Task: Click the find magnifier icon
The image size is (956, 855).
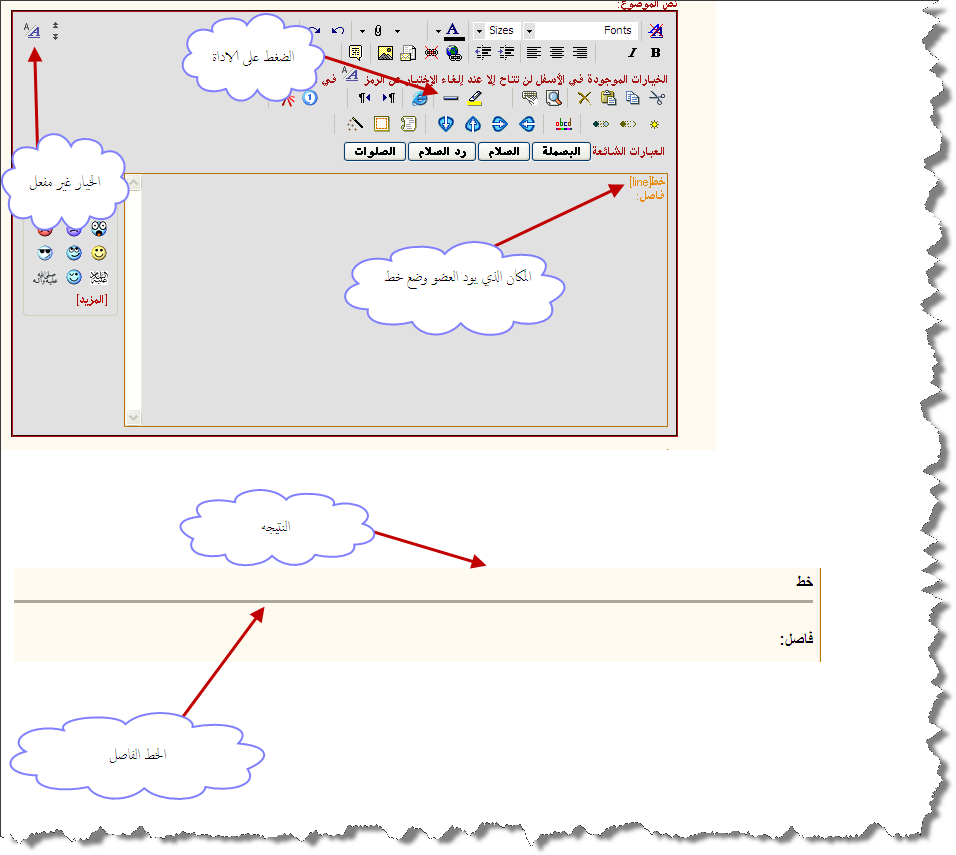Action: click(x=553, y=98)
